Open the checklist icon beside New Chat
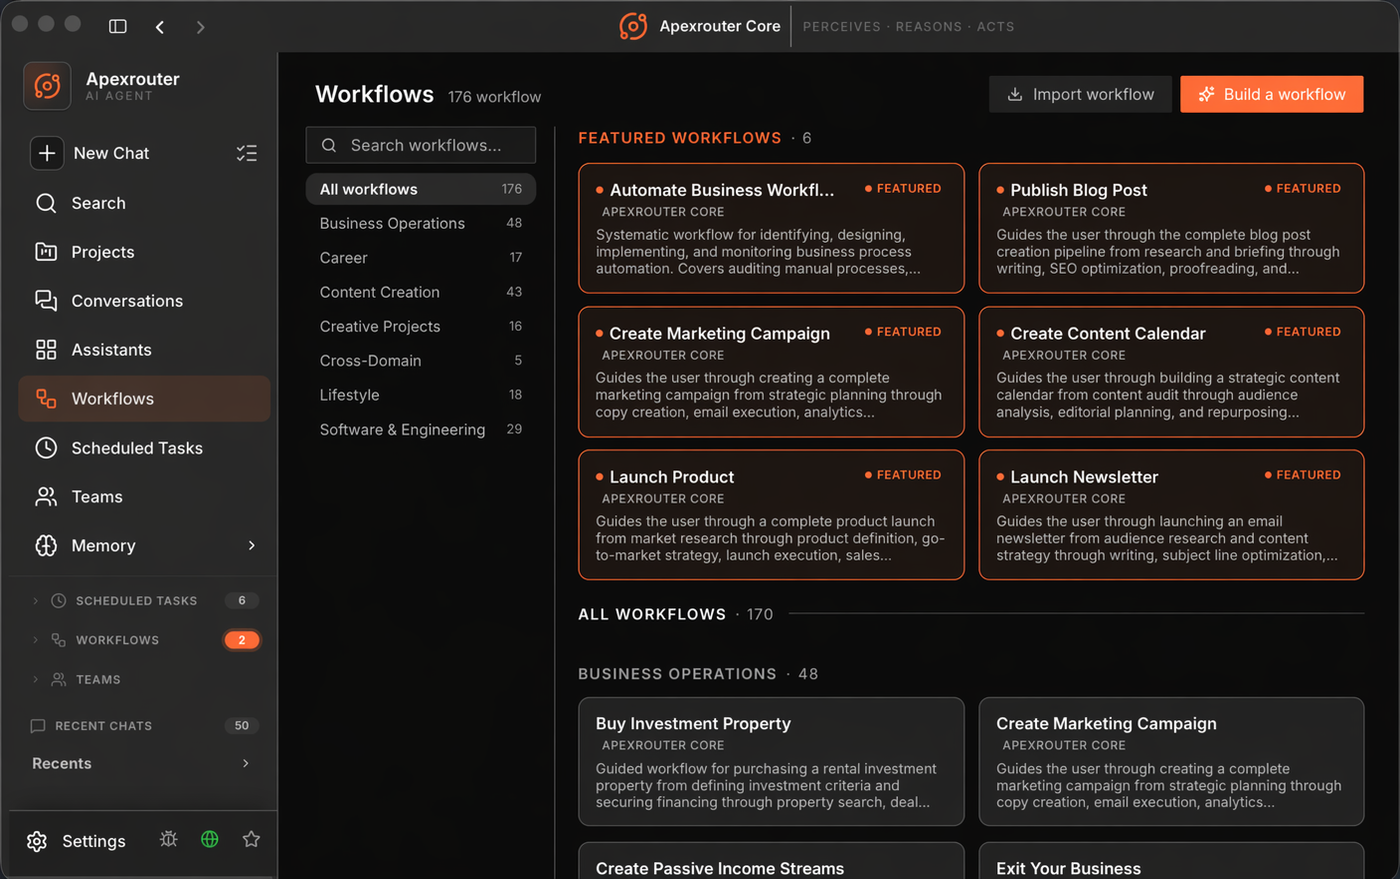The width and height of the screenshot is (1400, 879). point(247,153)
